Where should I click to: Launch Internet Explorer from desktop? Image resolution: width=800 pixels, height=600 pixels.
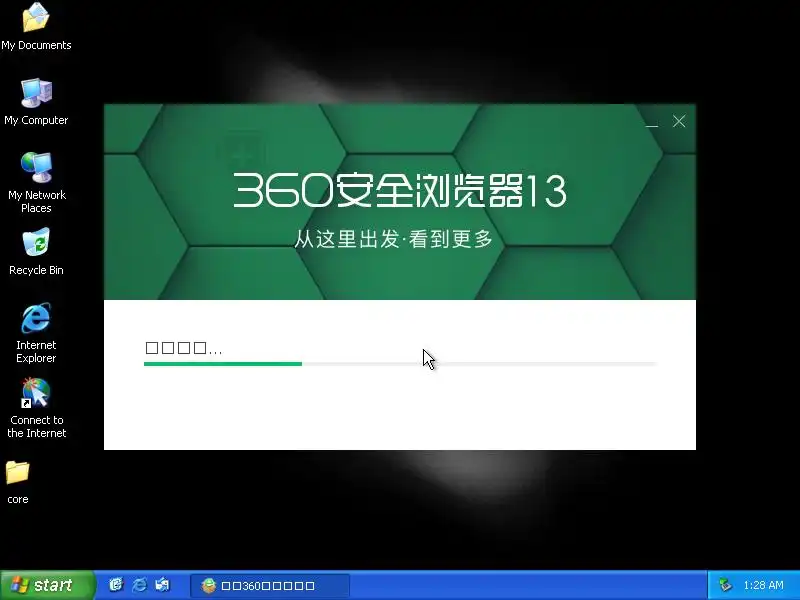pyautogui.click(x=36, y=333)
